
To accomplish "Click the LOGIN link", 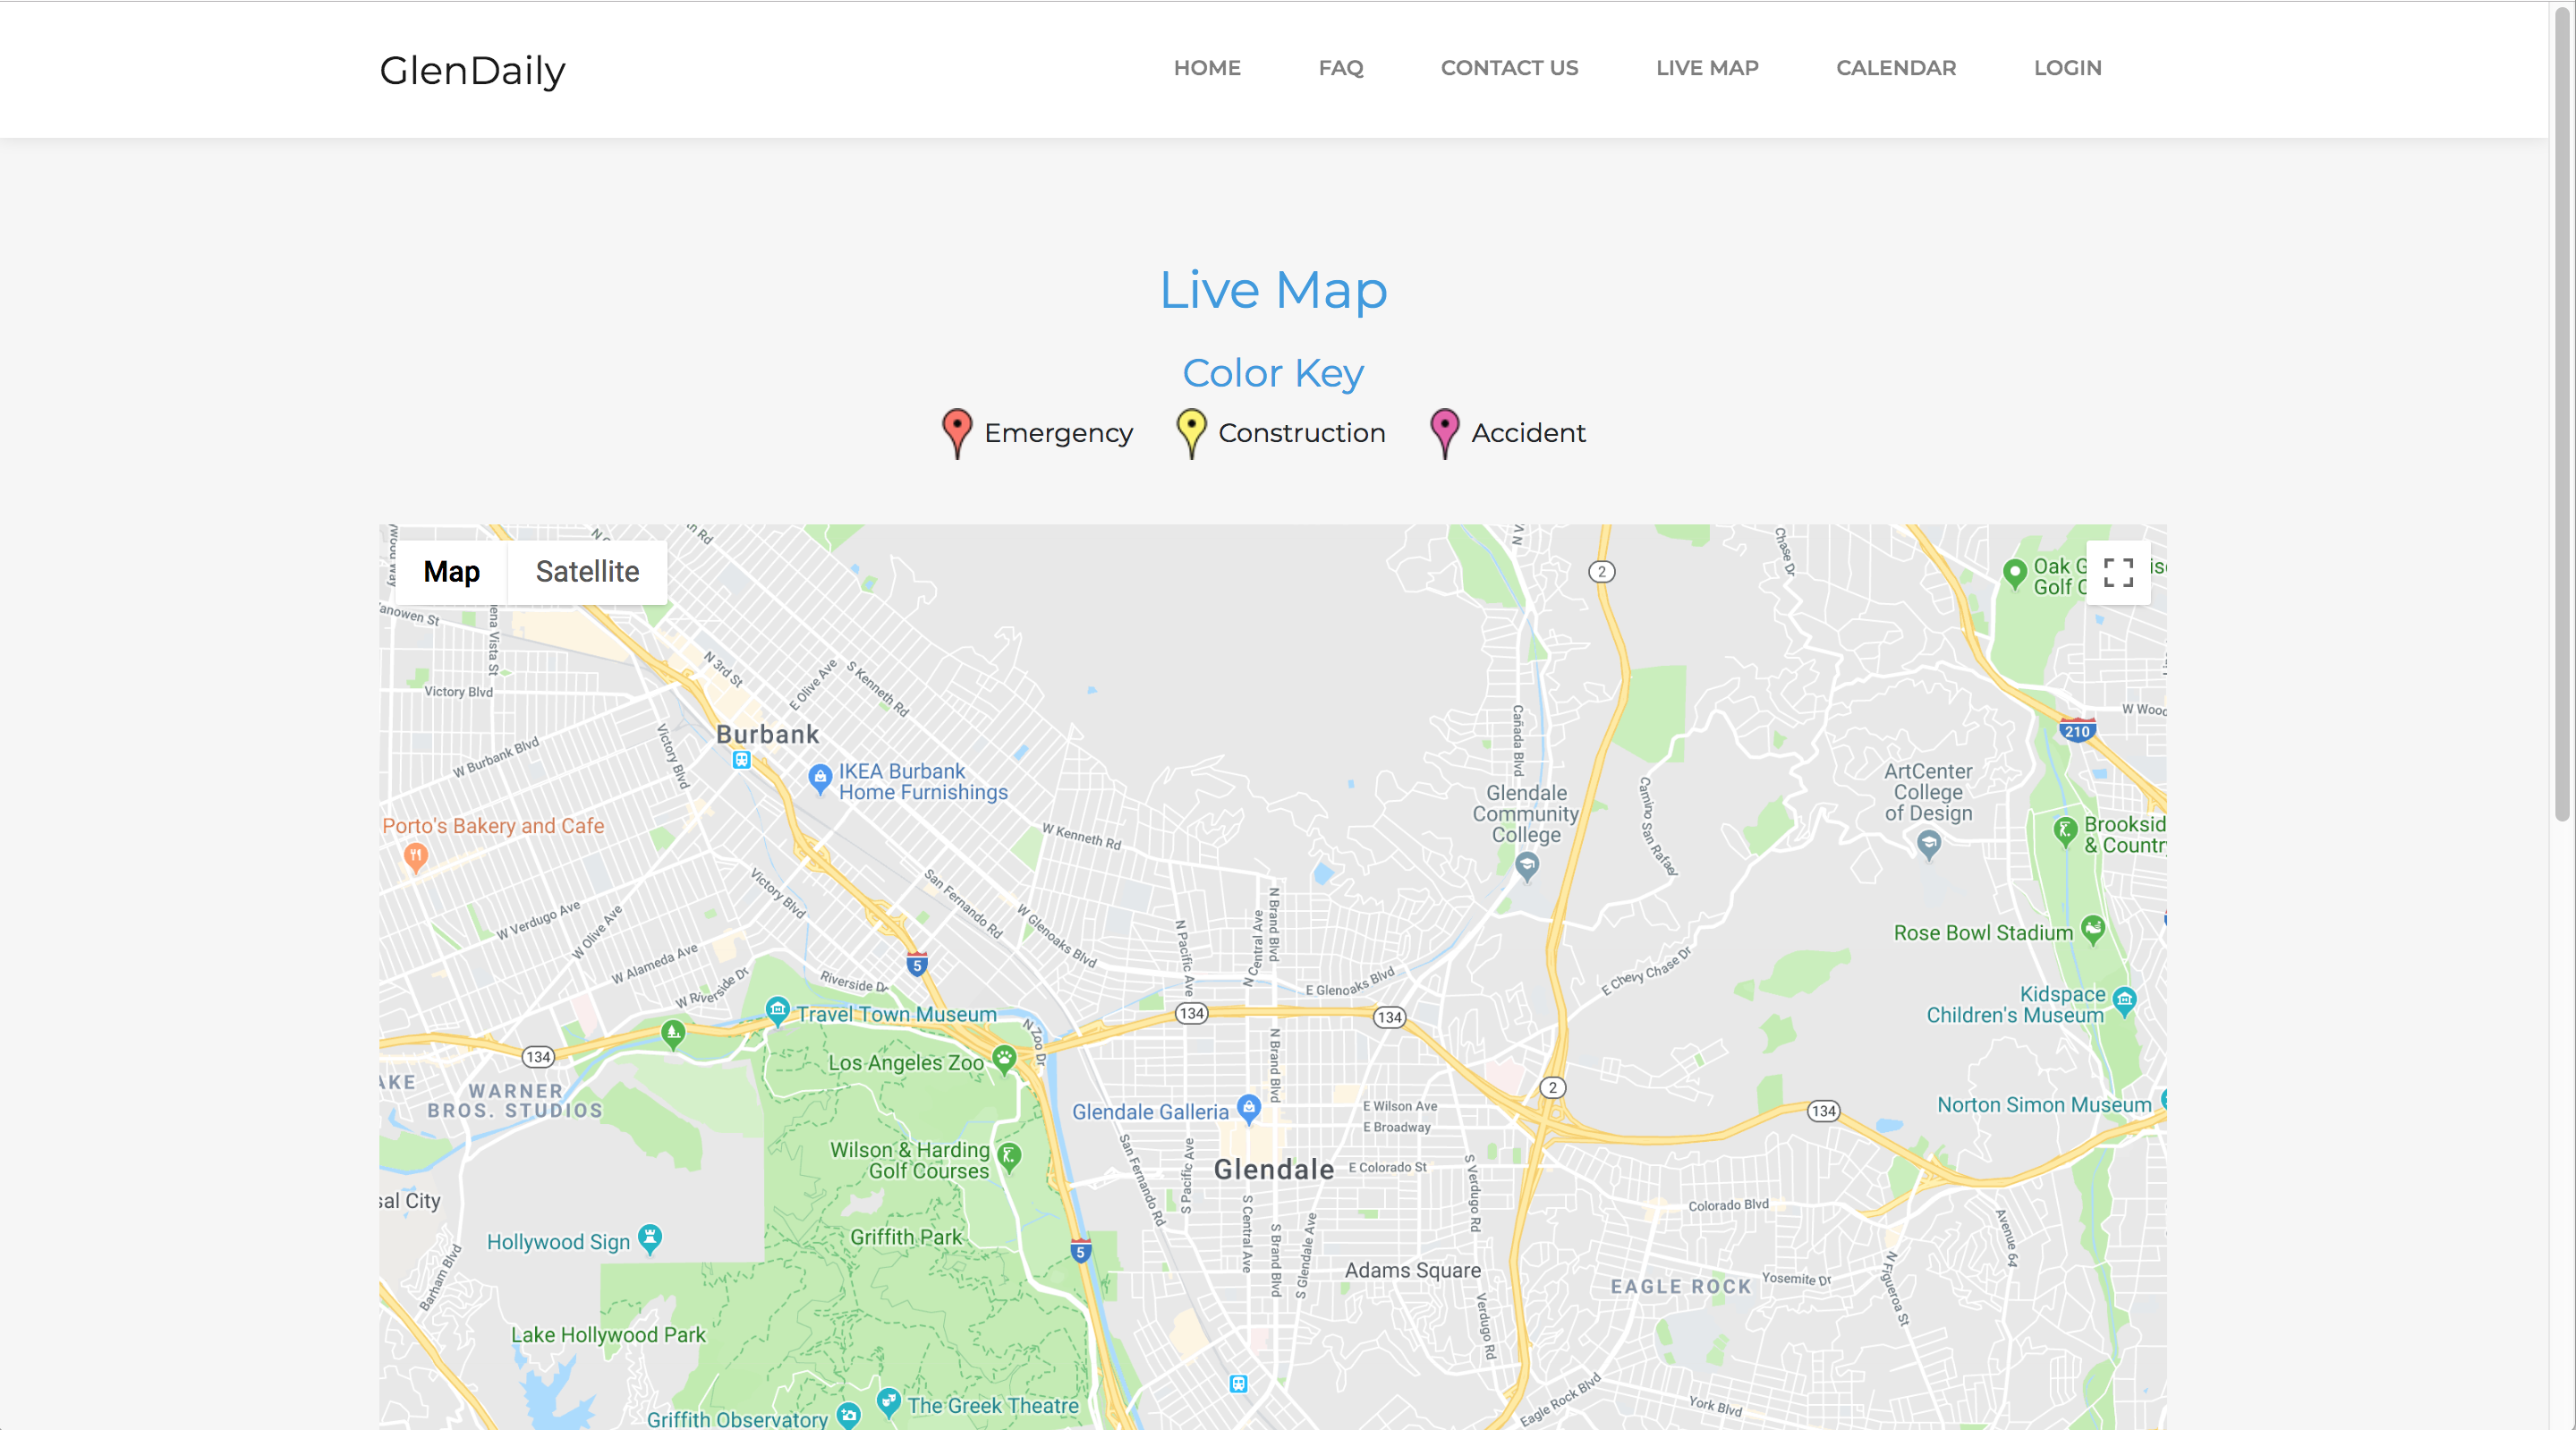I will click(x=2068, y=68).
